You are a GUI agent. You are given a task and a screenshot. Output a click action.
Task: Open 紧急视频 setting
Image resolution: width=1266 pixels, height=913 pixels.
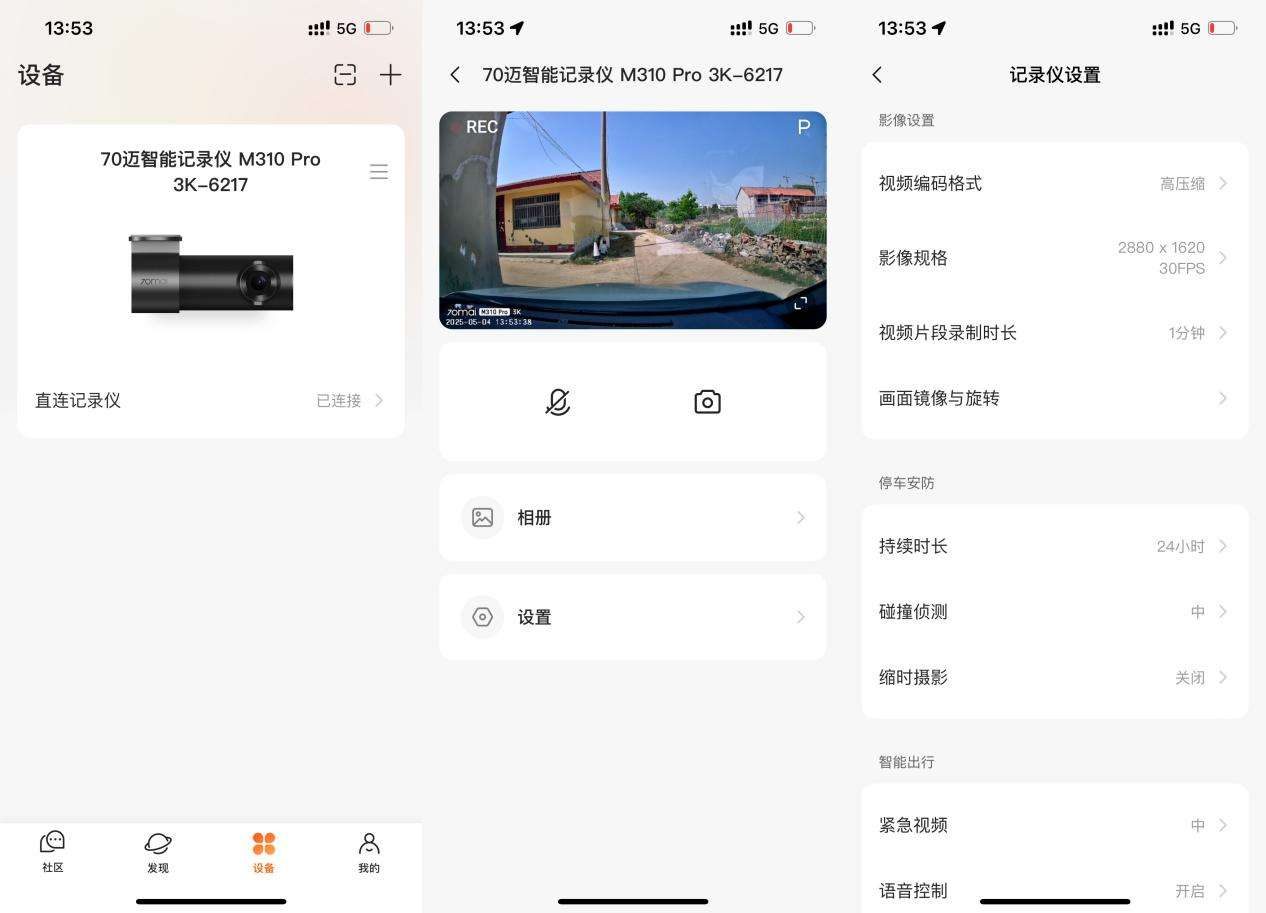(x=1055, y=825)
